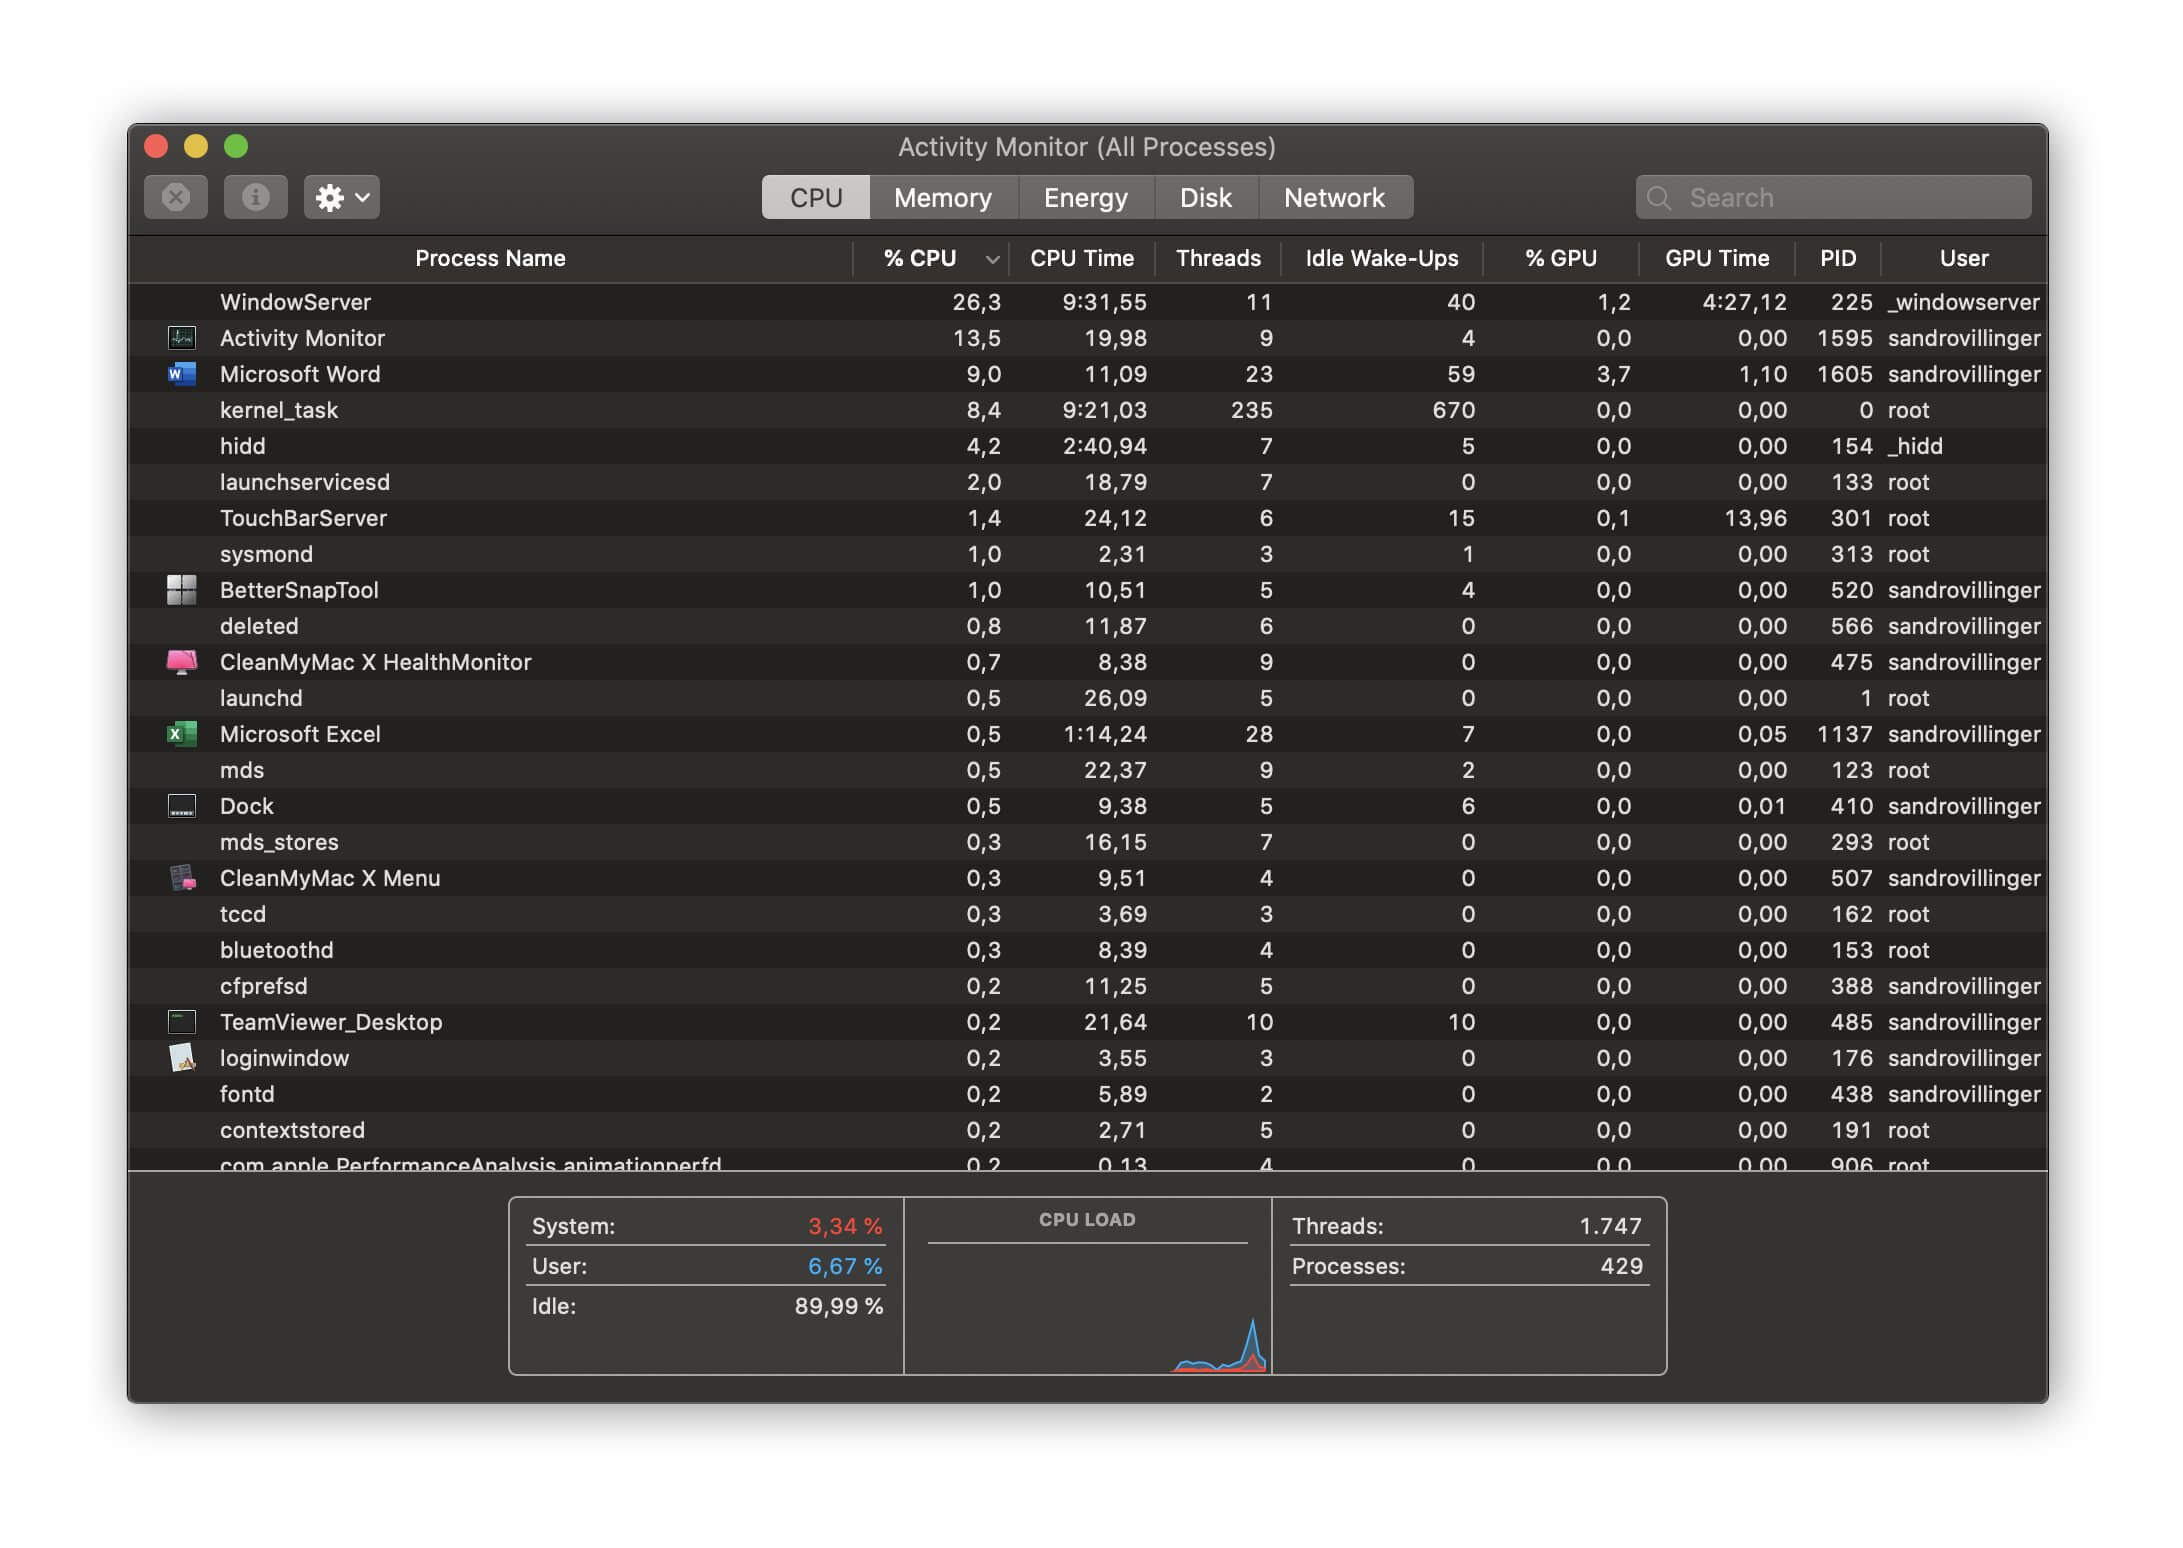Click the Inspect process info icon

click(256, 197)
